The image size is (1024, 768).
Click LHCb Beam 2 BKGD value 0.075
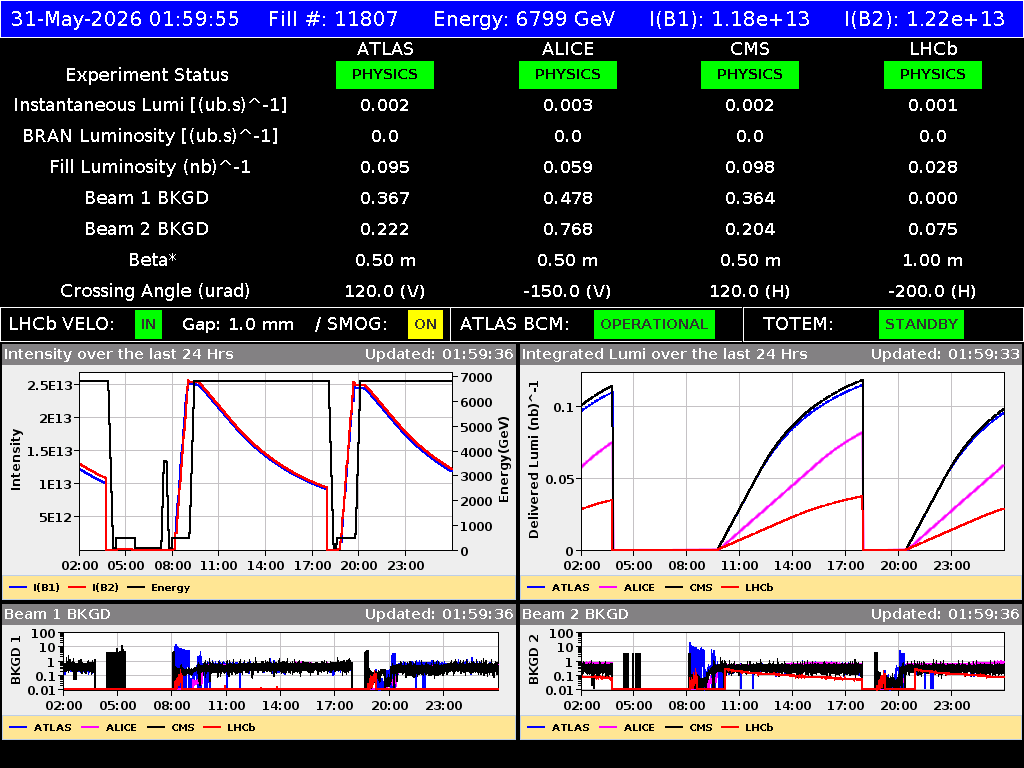coord(933,229)
